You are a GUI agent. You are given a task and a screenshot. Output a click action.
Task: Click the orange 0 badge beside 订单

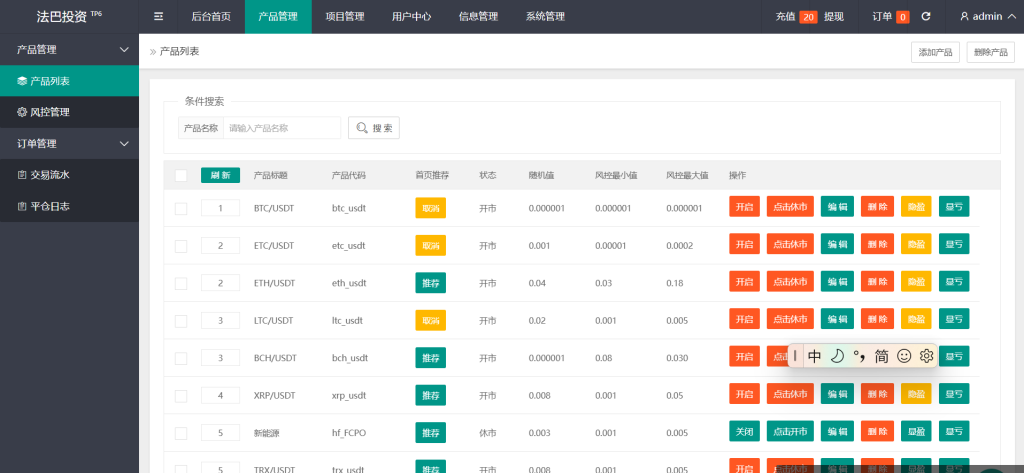[903, 17]
